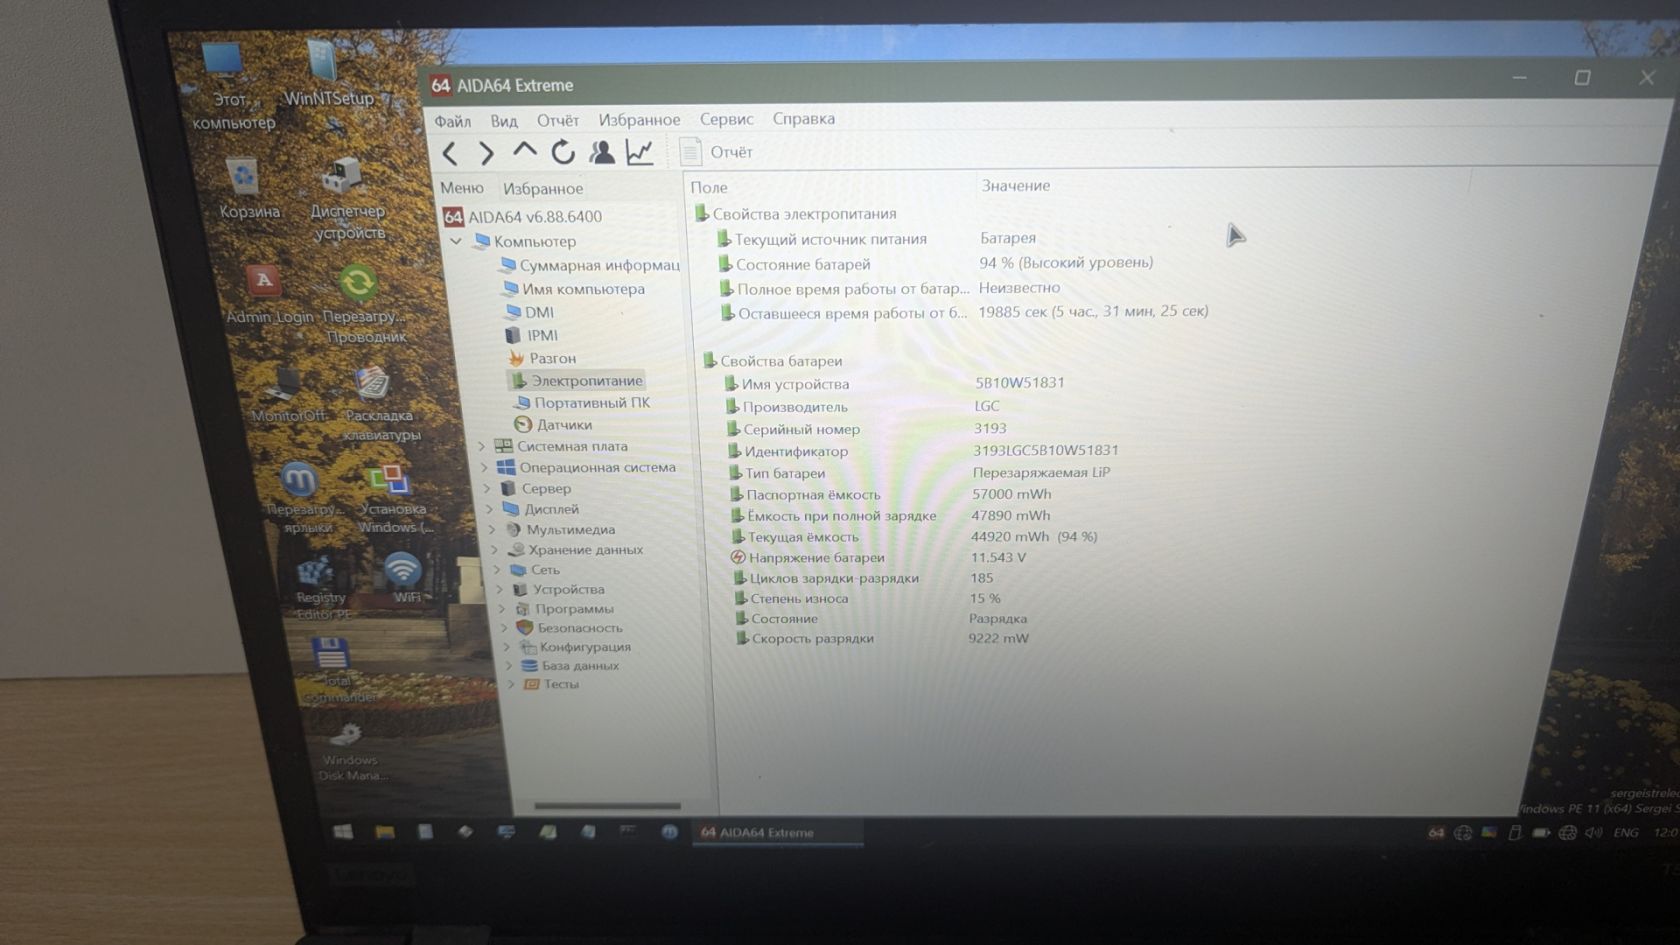Open the Сервис menu
Viewport: 1680px width, 945px height.
726,119
